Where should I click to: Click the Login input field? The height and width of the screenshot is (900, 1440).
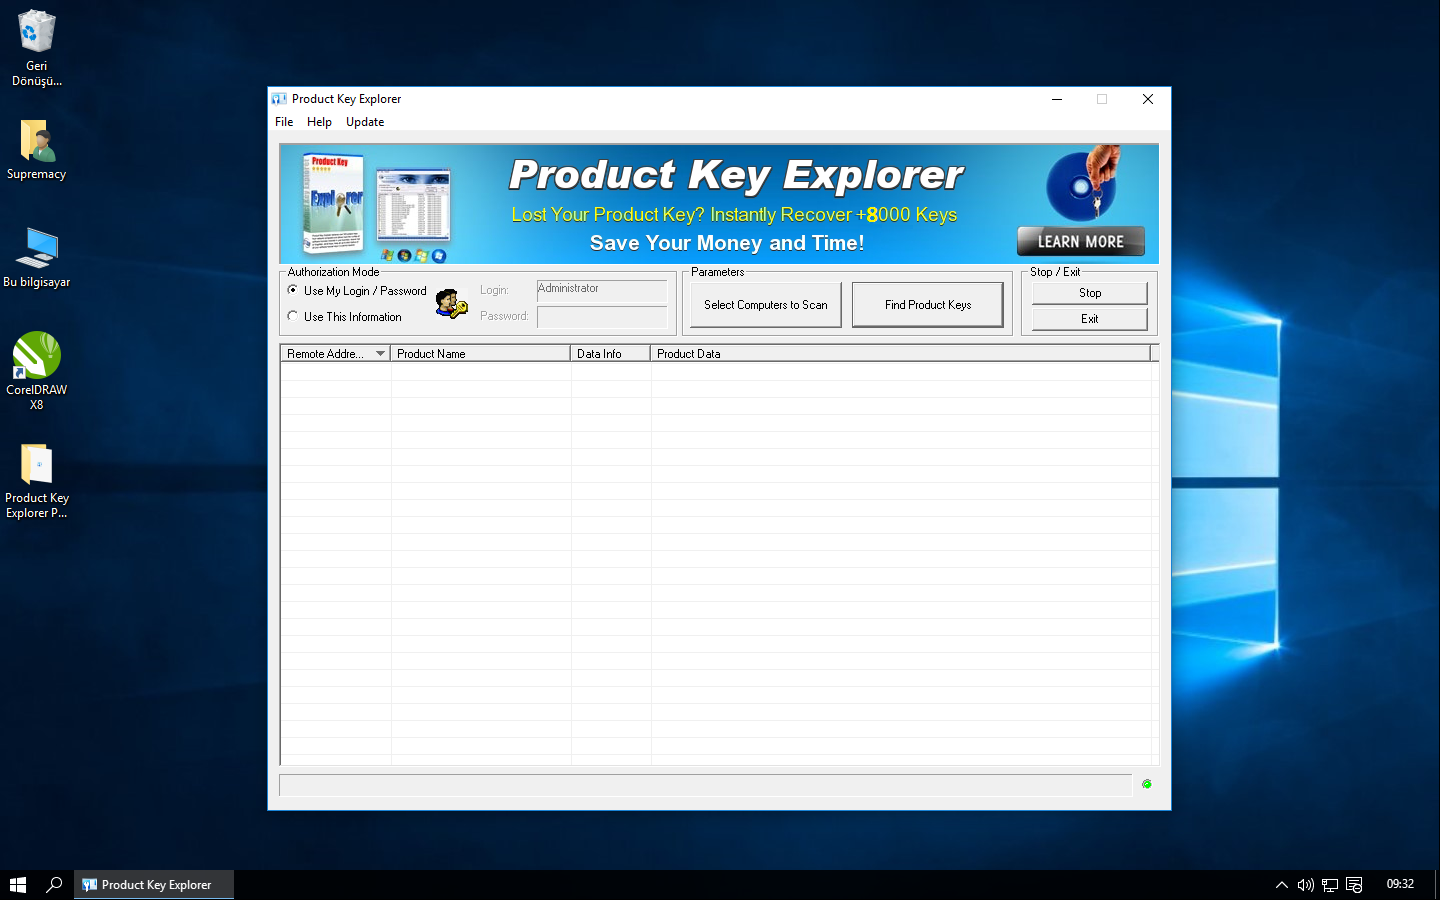[x=602, y=290]
